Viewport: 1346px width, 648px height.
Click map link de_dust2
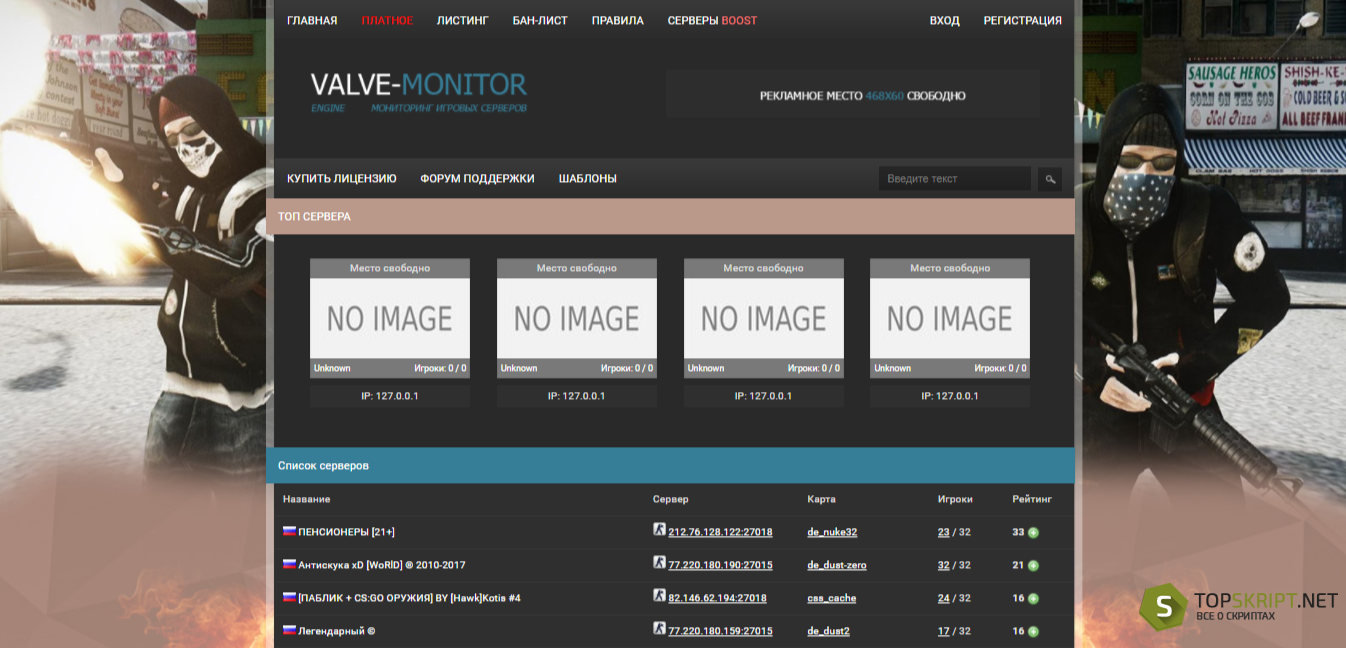click(828, 631)
